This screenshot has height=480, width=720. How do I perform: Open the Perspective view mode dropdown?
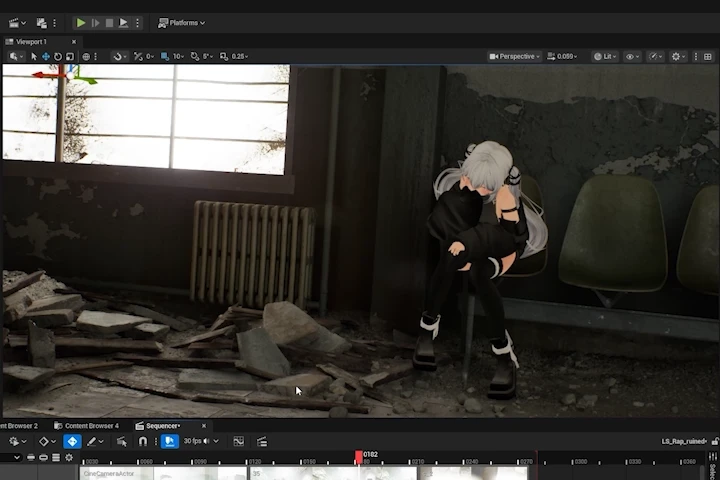tap(515, 56)
